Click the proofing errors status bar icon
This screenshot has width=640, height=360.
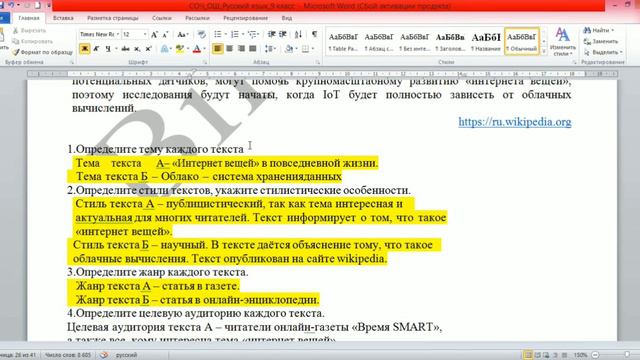coord(104,355)
